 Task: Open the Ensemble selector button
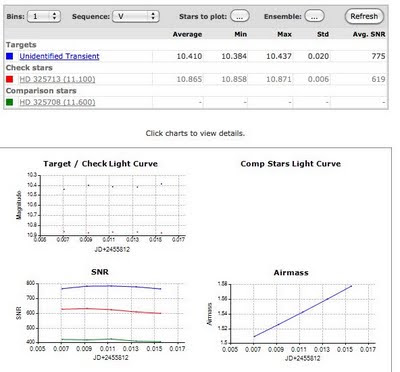(x=314, y=16)
